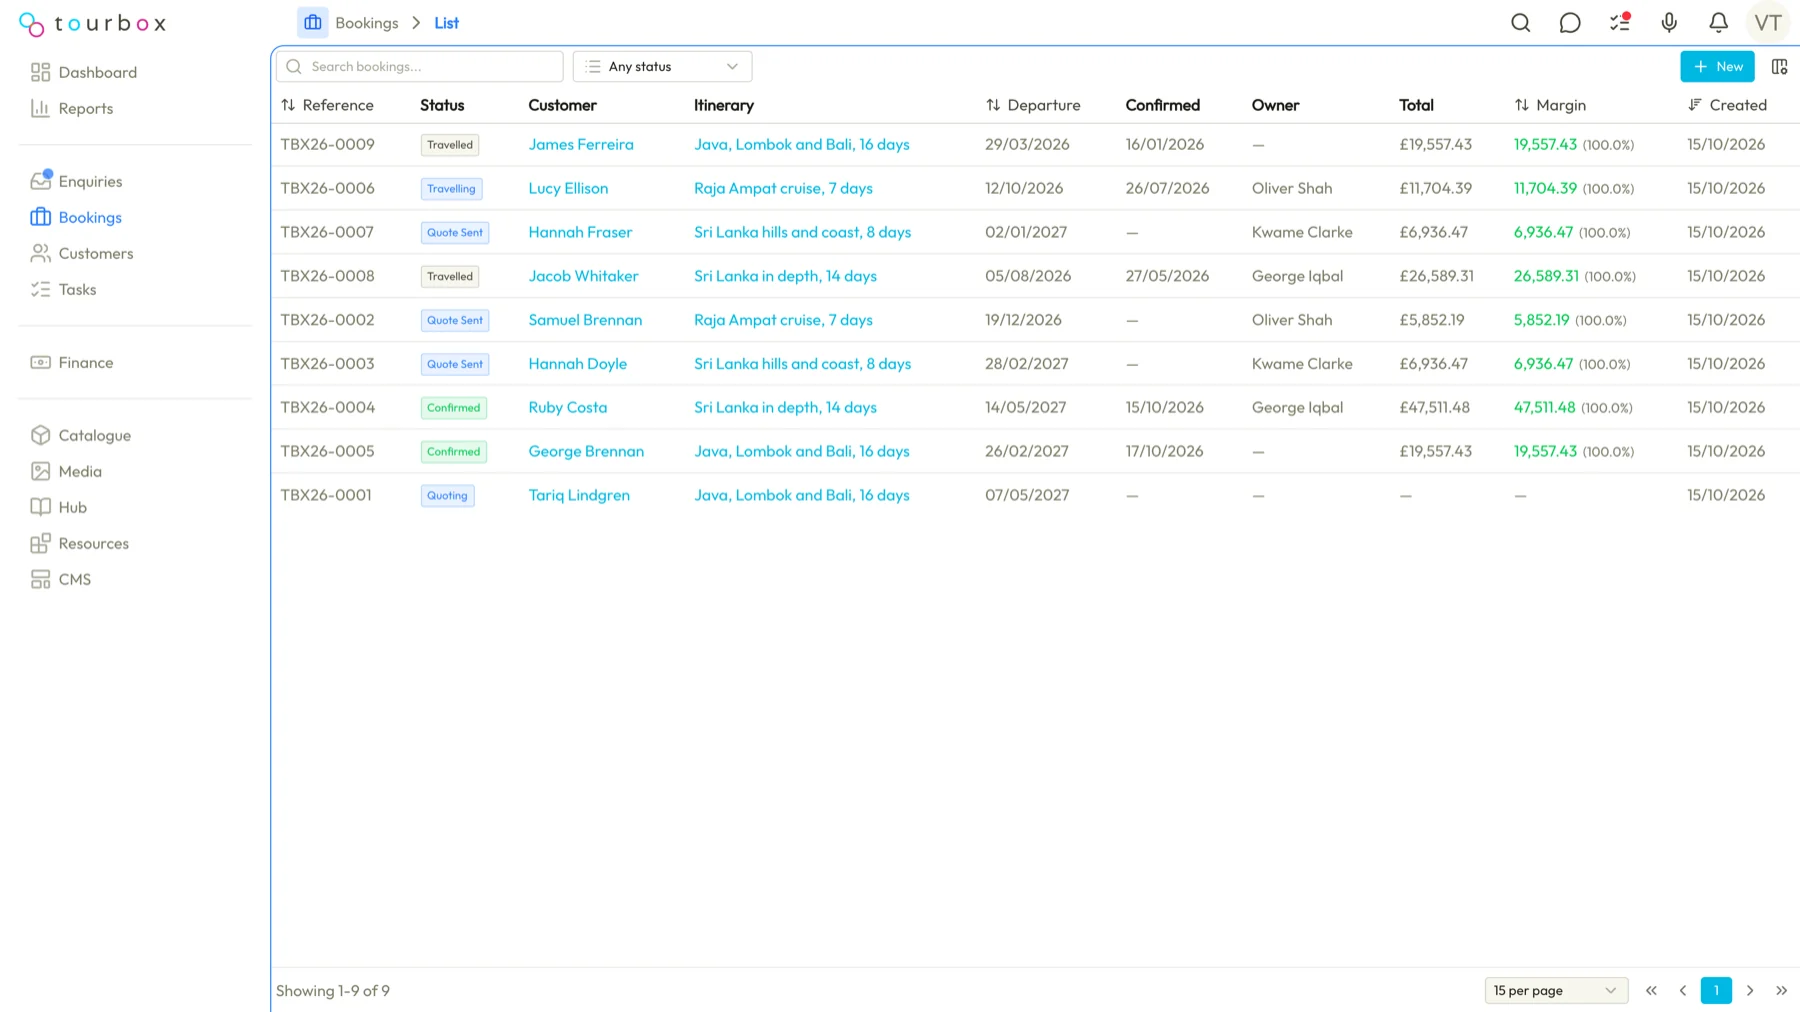The height and width of the screenshot is (1012, 1800).
Task: Open Dashboard in the sidebar
Action: pyautogui.click(x=98, y=72)
